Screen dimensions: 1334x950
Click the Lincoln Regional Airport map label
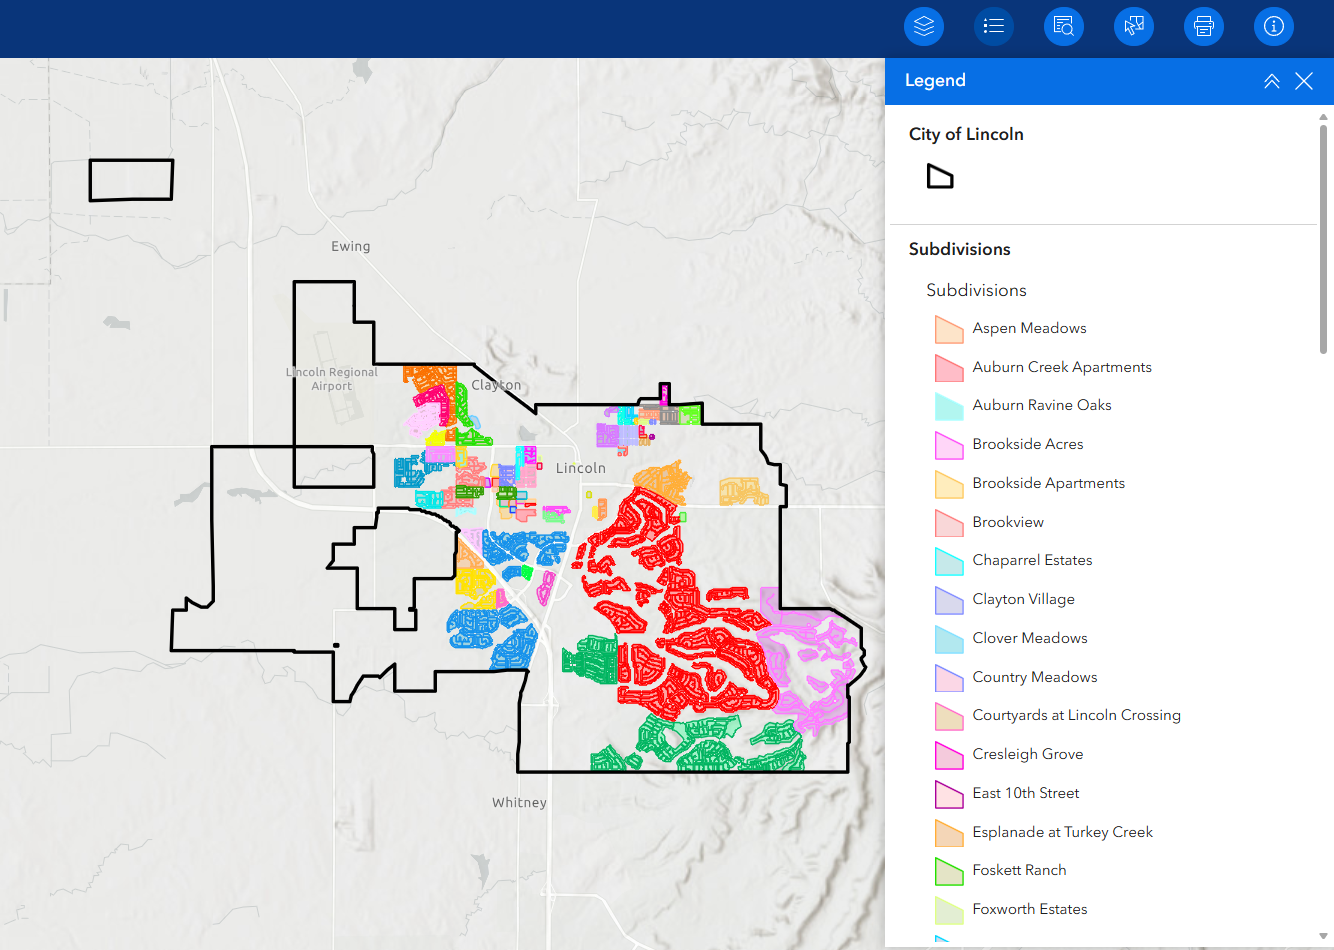[x=332, y=379]
